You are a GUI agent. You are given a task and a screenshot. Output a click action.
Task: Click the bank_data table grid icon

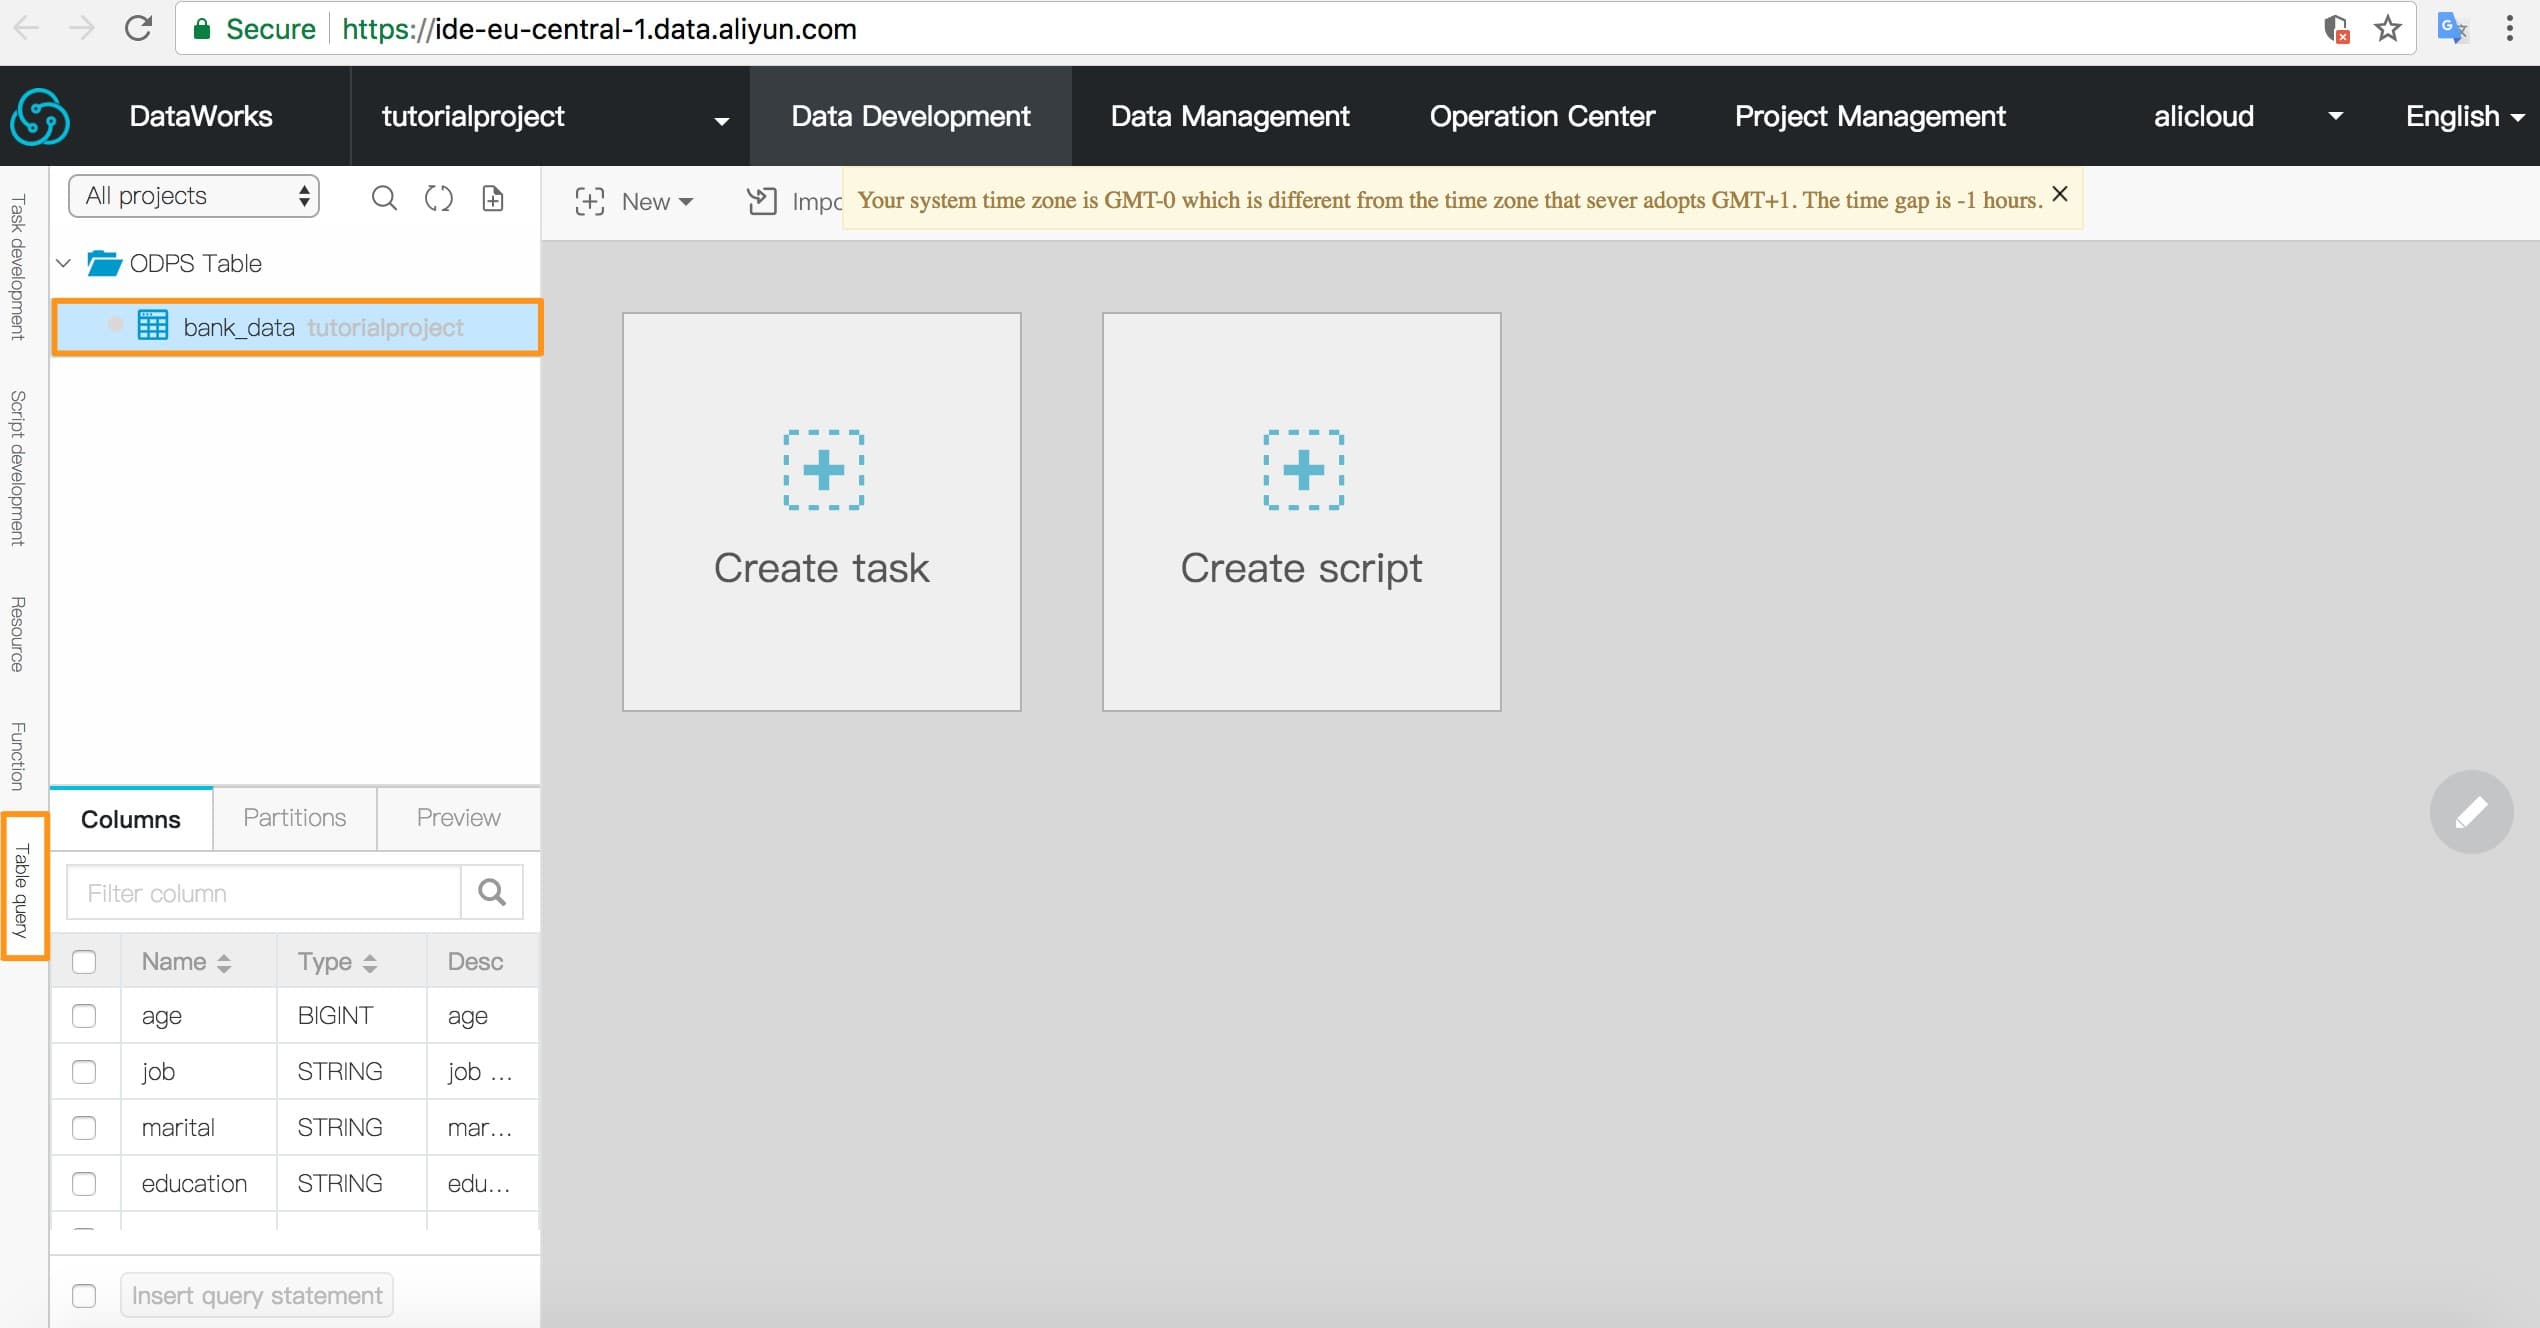click(153, 326)
